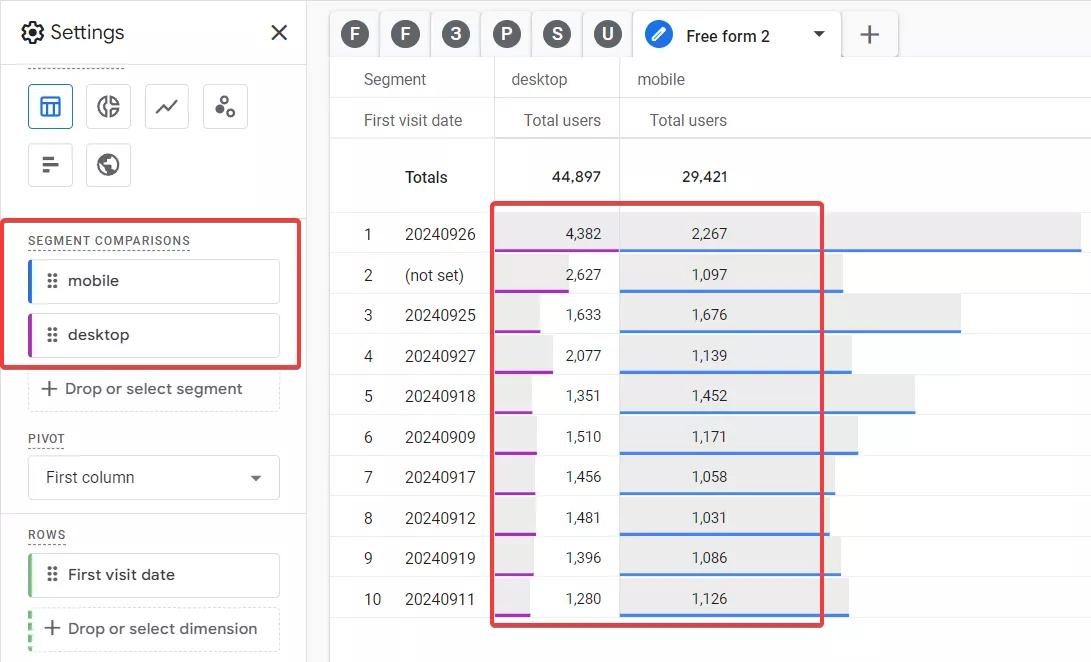This screenshot has height=662, width=1091.
Task: Click the mobile value 1,126
Action: (709, 599)
